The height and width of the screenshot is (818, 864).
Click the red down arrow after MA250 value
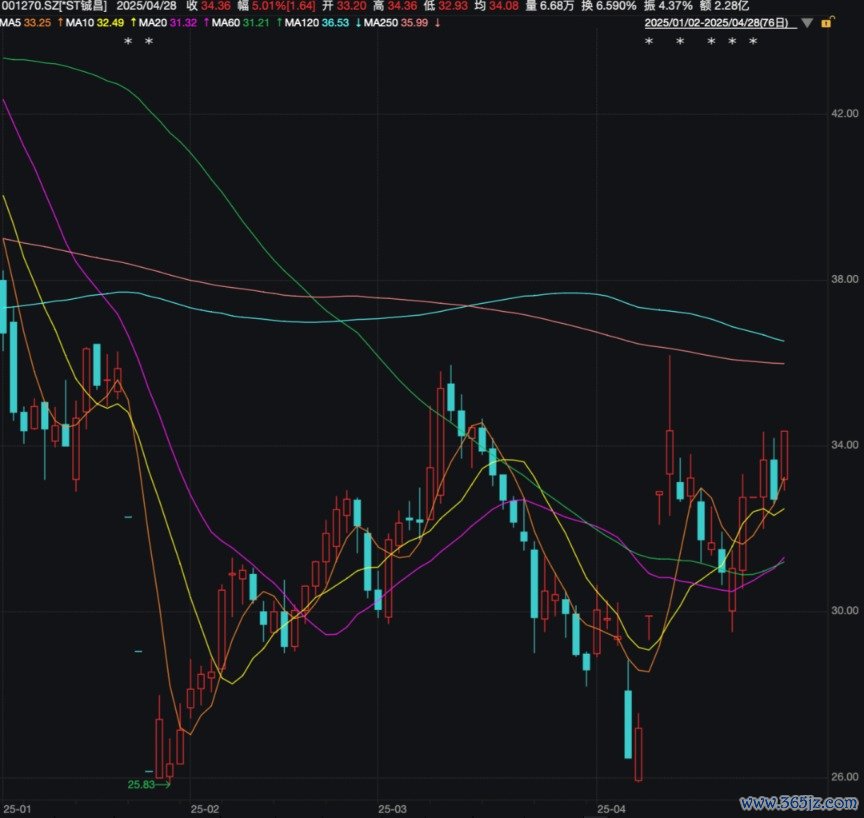[437, 22]
